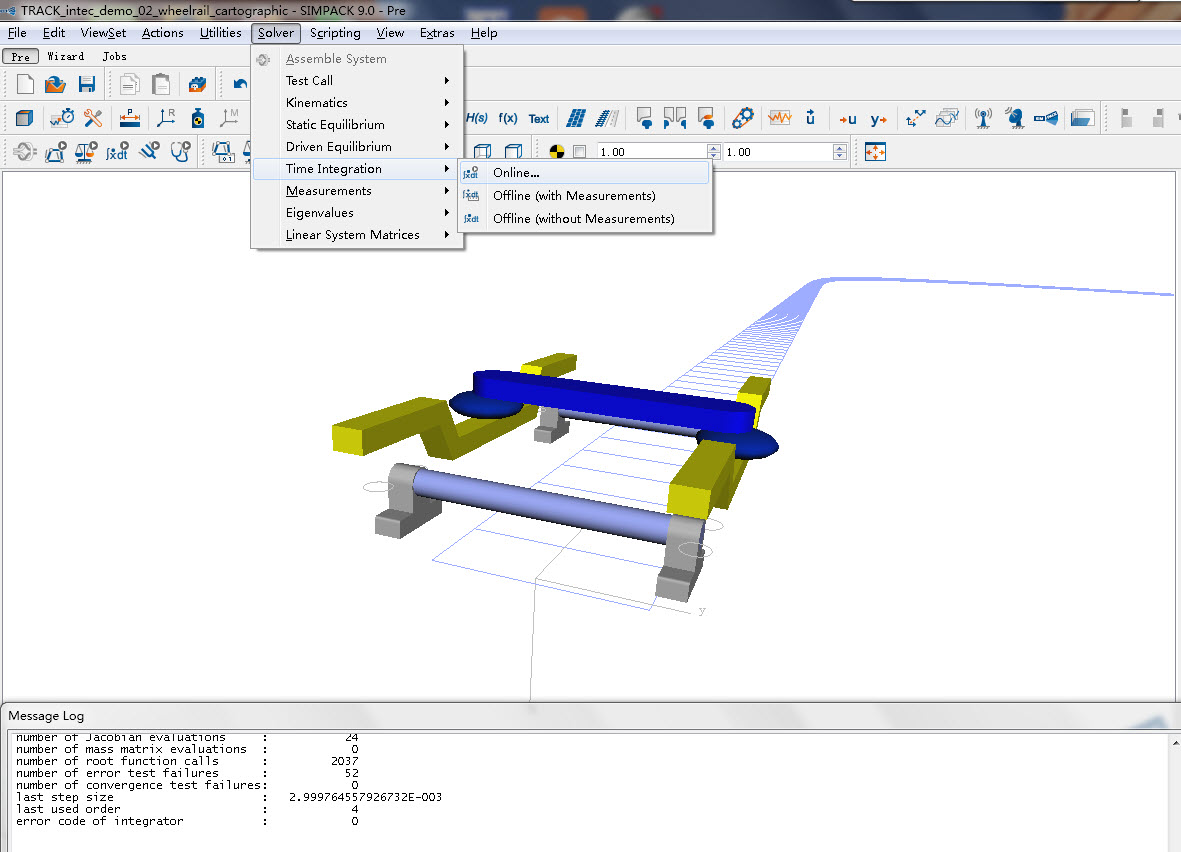Expand the Kinematics submenu

click(357, 102)
